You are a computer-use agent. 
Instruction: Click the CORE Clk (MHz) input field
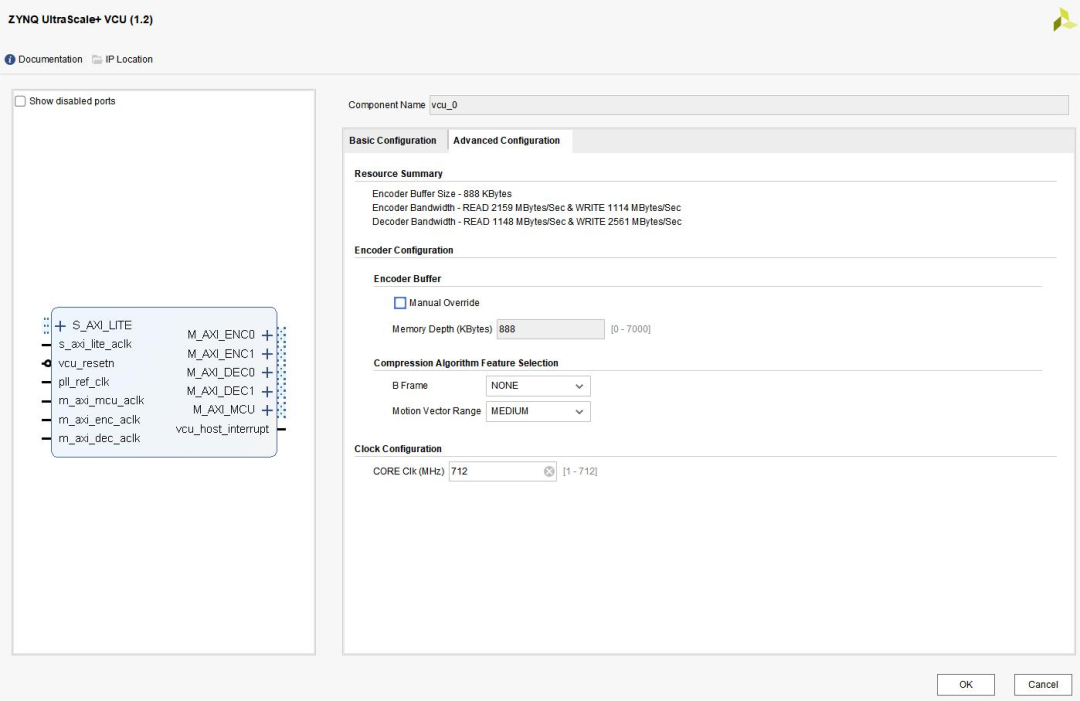point(503,472)
